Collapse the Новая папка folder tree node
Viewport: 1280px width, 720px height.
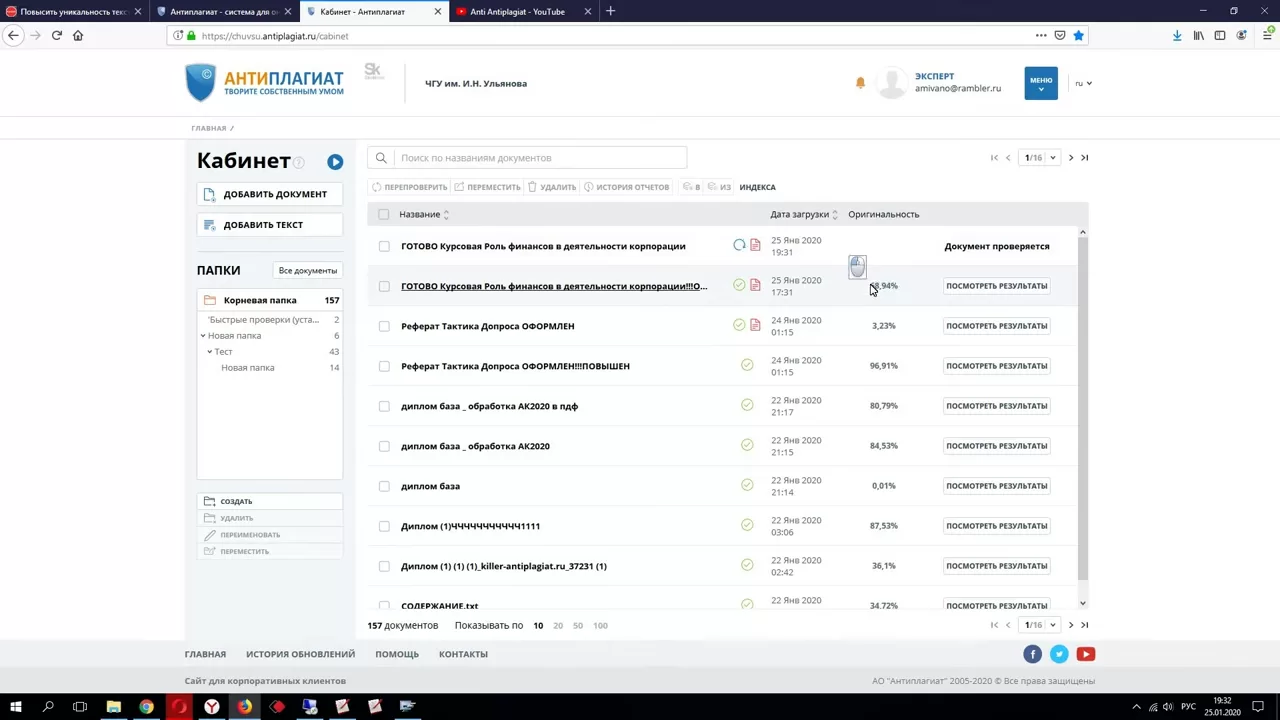click(x=203, y=336)
